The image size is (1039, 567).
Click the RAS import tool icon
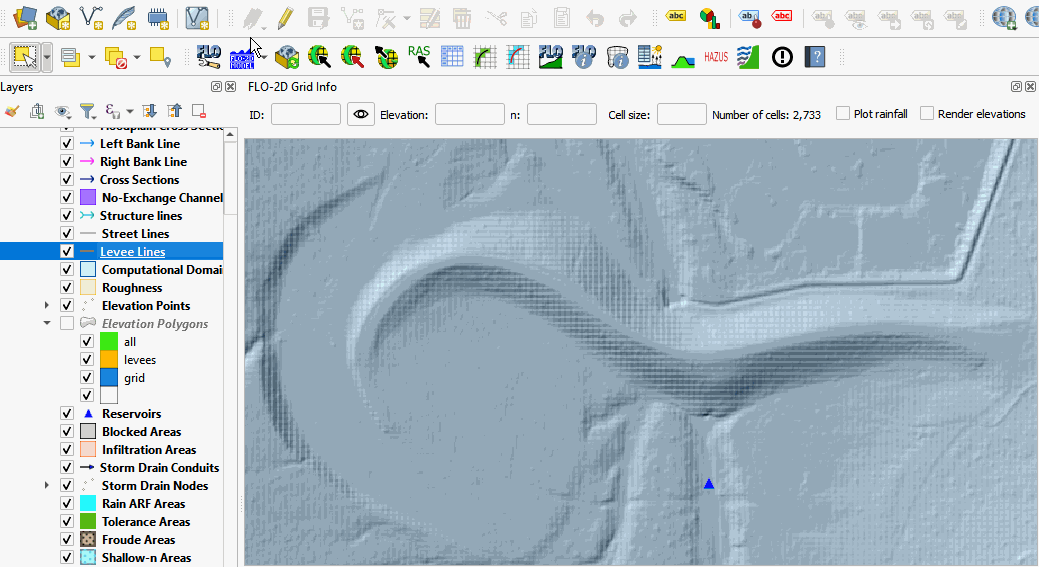click(x=419, y=57)
